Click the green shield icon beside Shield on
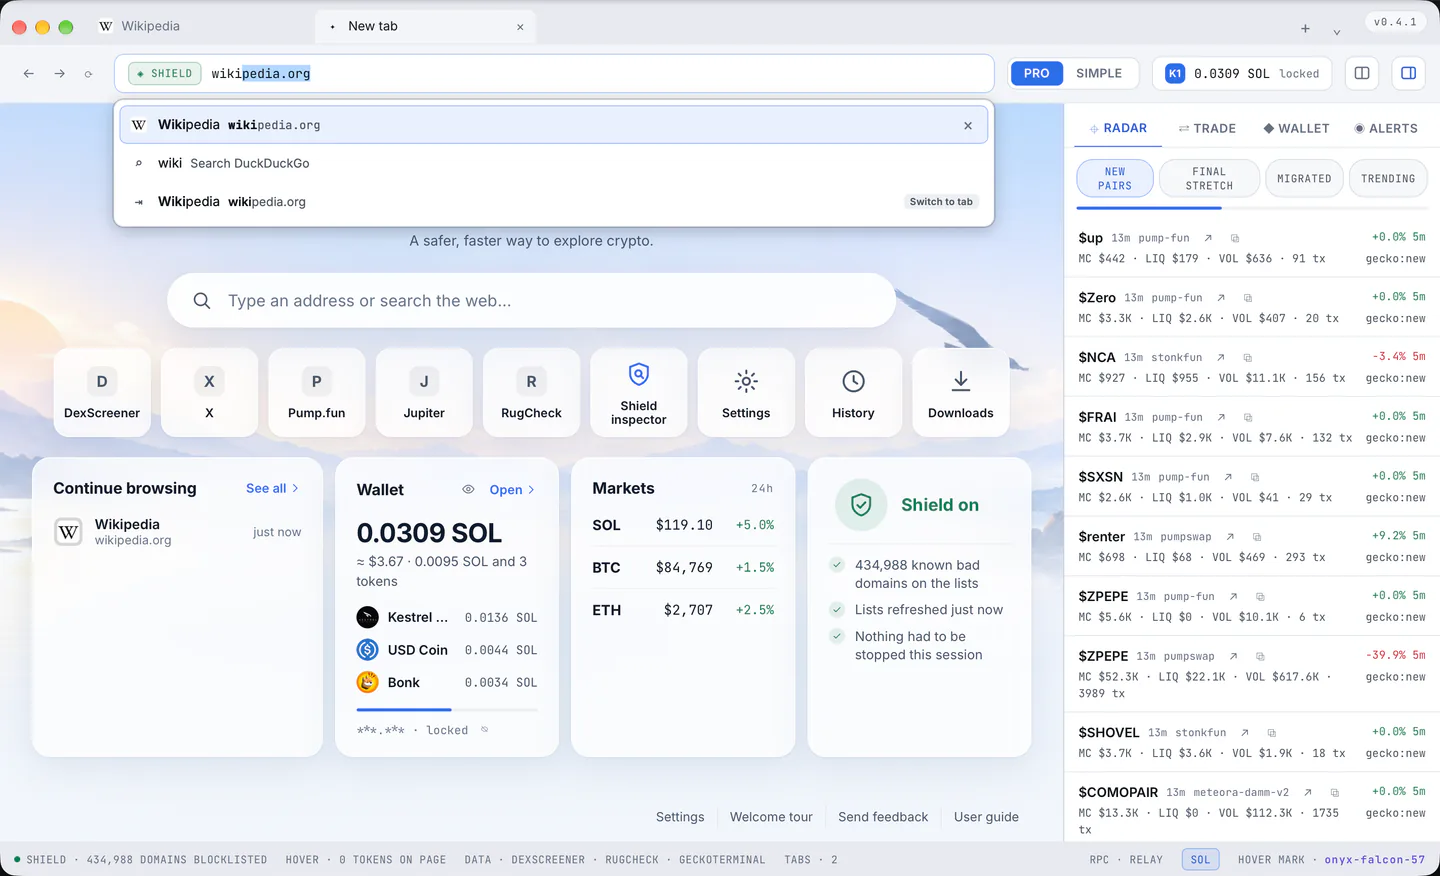 (x=861, y=505)
